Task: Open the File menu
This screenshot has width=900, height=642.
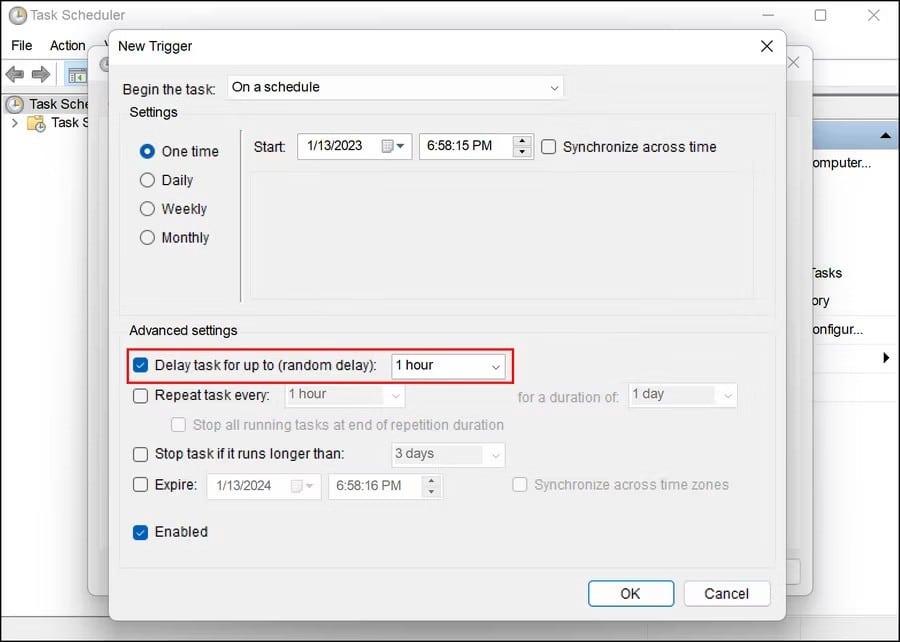Action: click(x=22, y=45)
